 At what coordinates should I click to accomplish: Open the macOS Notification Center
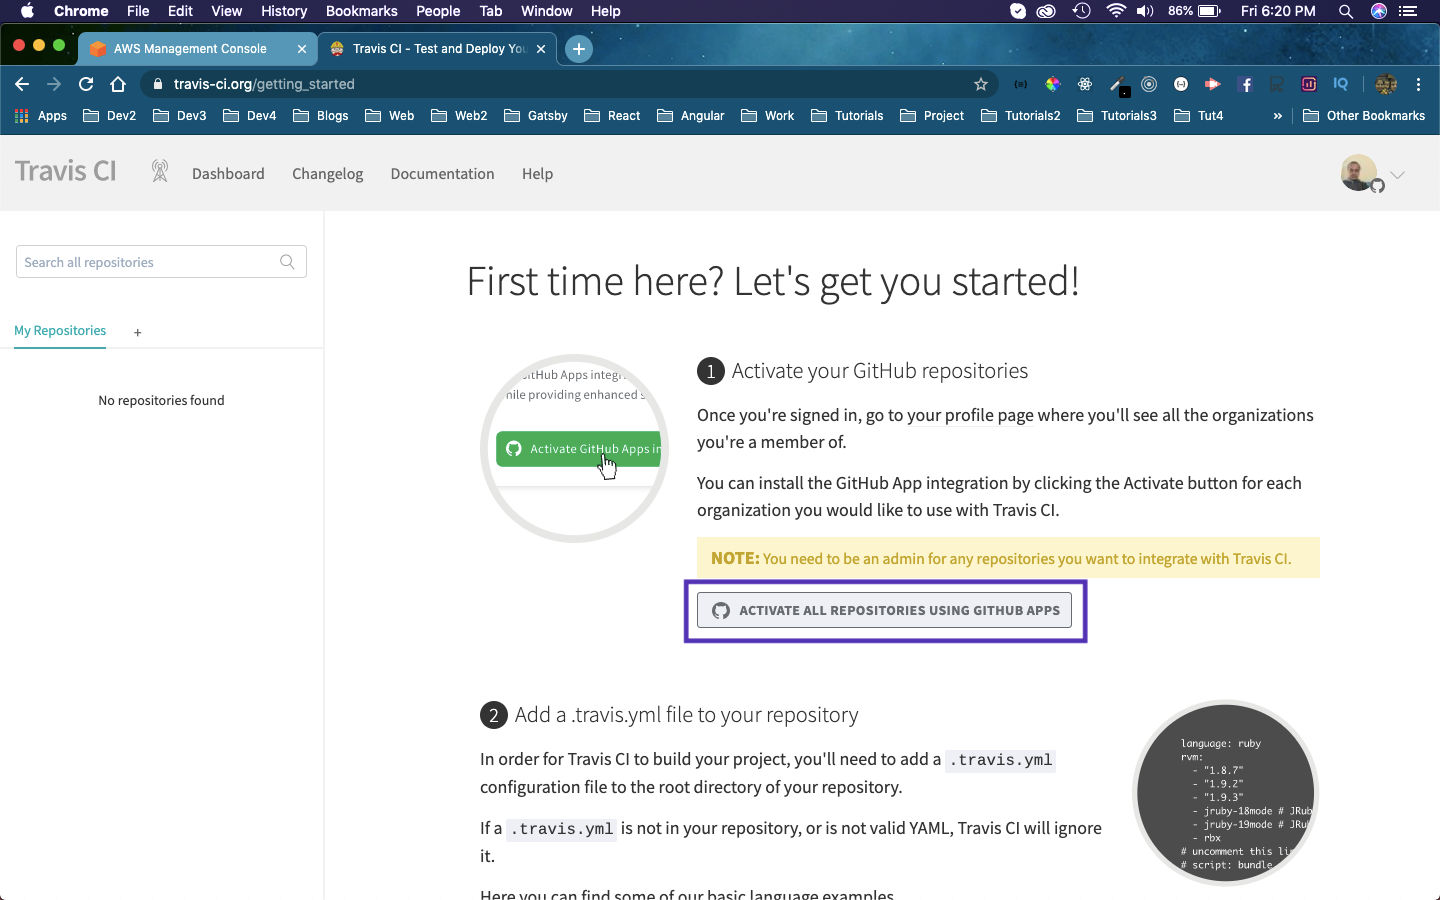point(1409,11)
